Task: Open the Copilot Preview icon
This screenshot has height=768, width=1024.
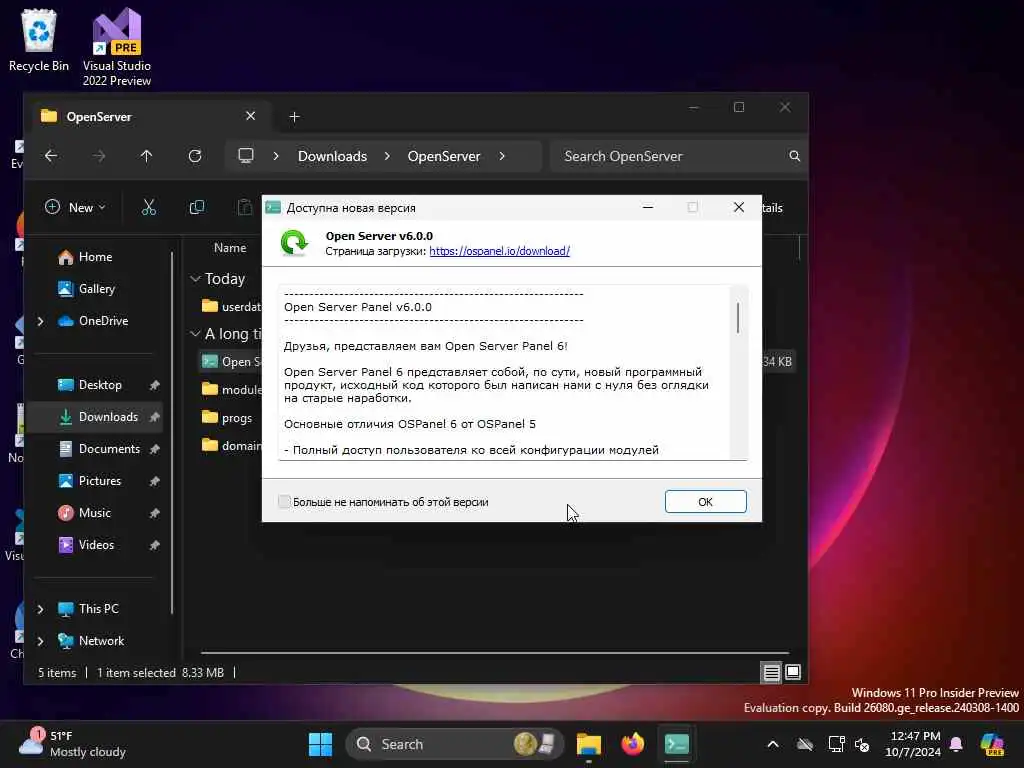Action: [992, 744]
